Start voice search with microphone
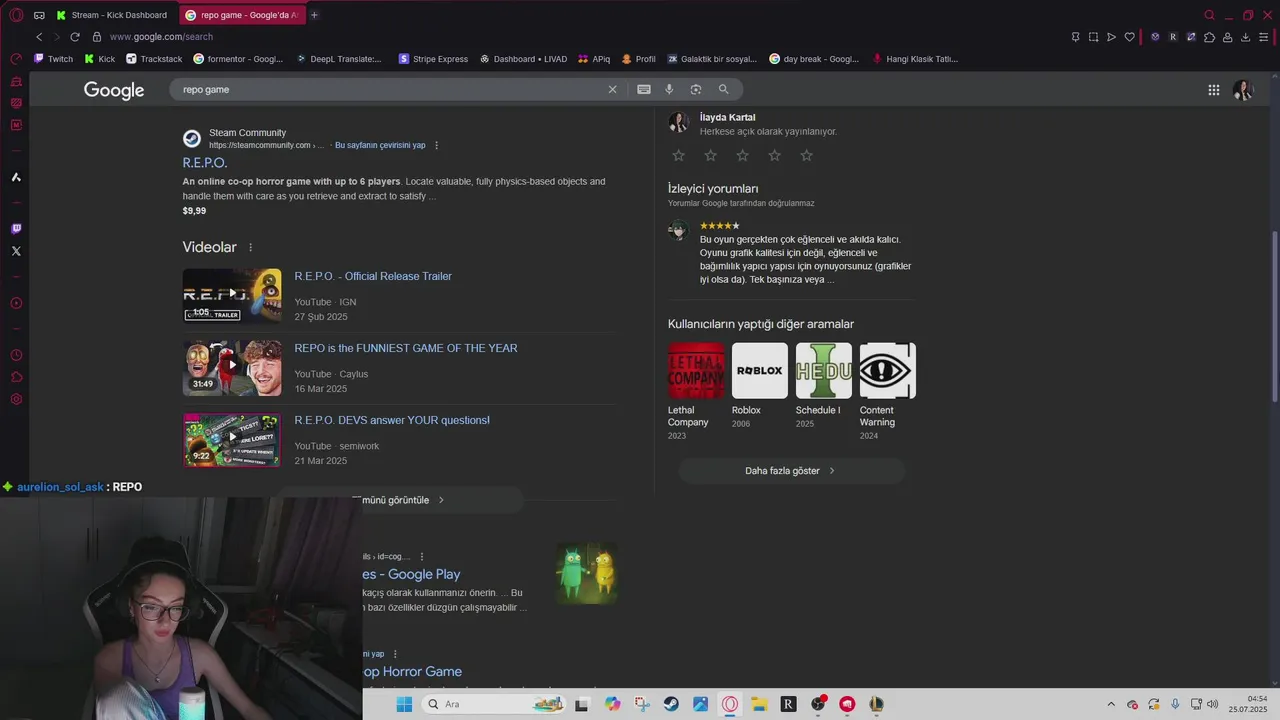 pyautogui.click(x=669, y=89)
